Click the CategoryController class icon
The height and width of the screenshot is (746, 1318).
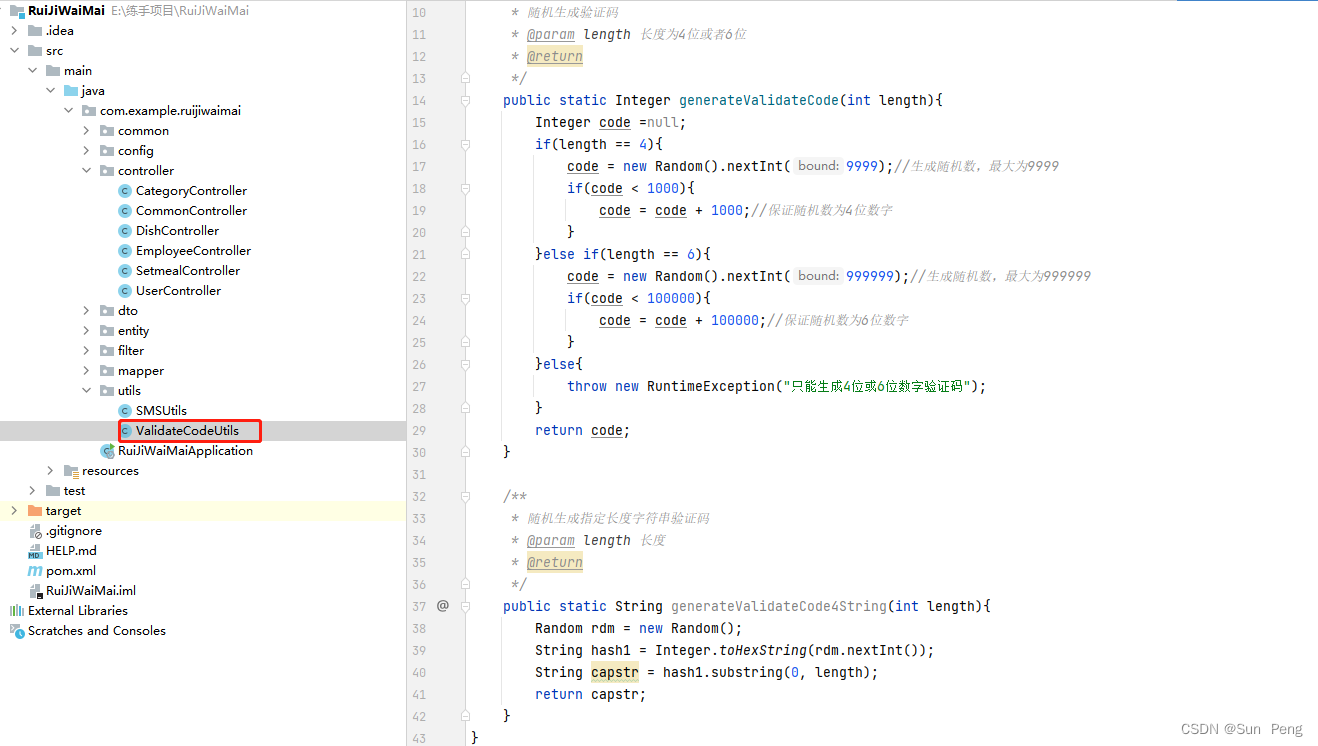click(x=125, y=191)
